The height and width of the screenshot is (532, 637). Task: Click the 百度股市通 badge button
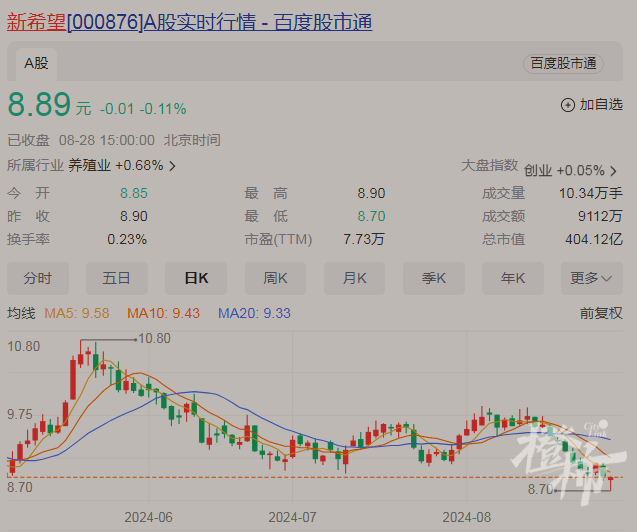pyautogui.click(x=563, y=64)
